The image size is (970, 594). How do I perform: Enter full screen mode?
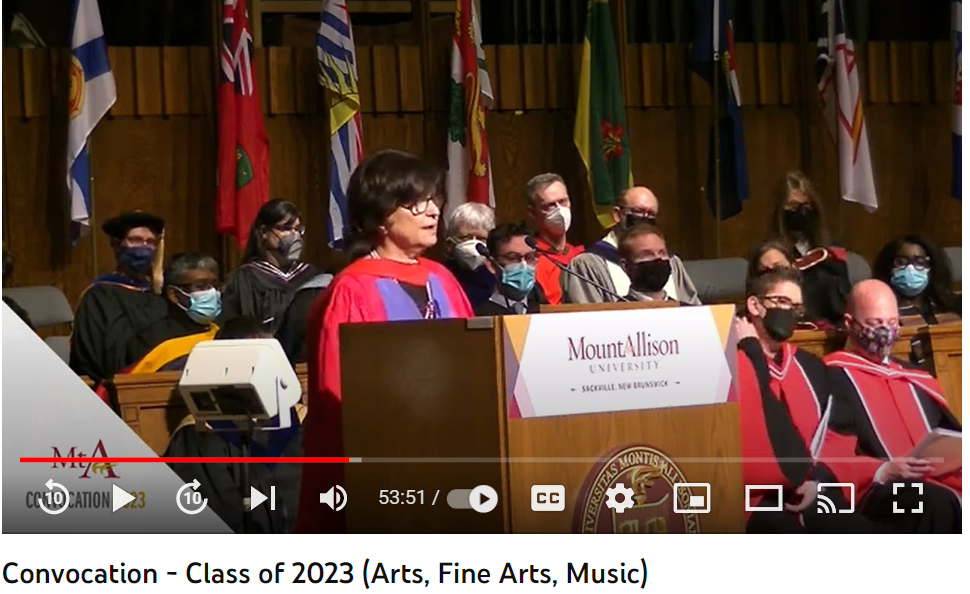point(908,498)
